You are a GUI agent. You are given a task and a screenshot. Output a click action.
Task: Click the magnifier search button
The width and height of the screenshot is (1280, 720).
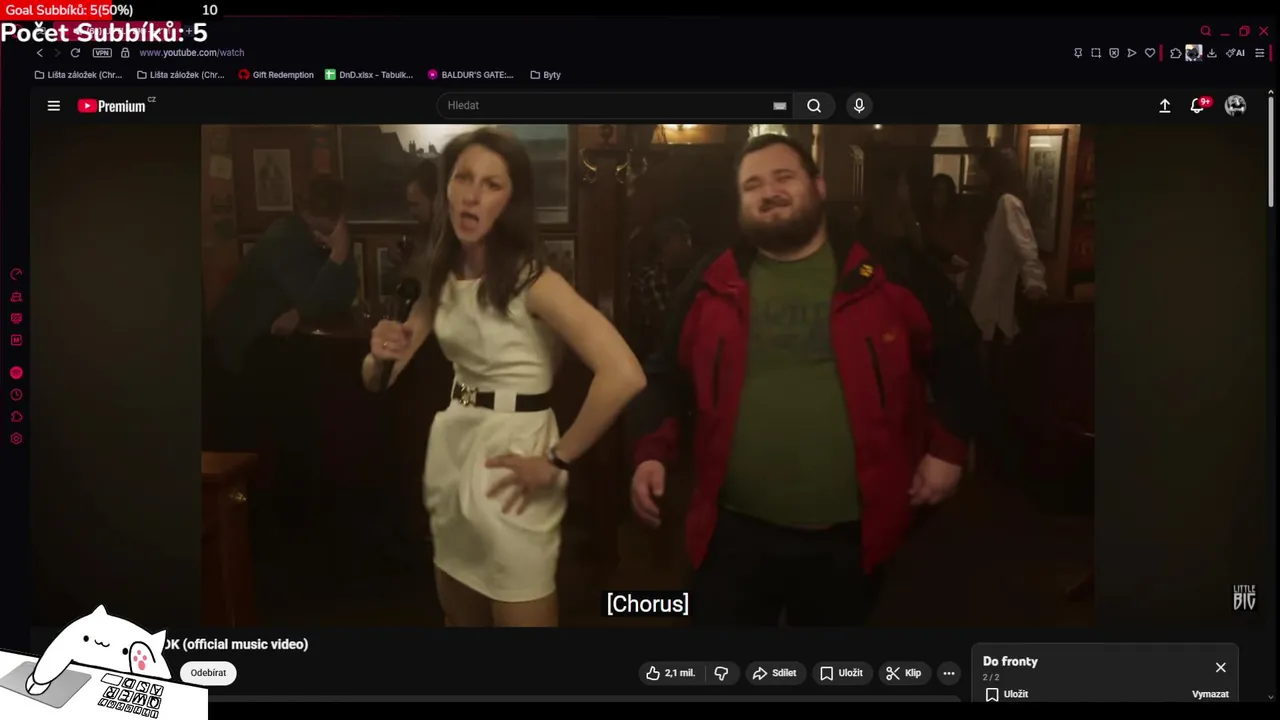[x=814, y=105]
